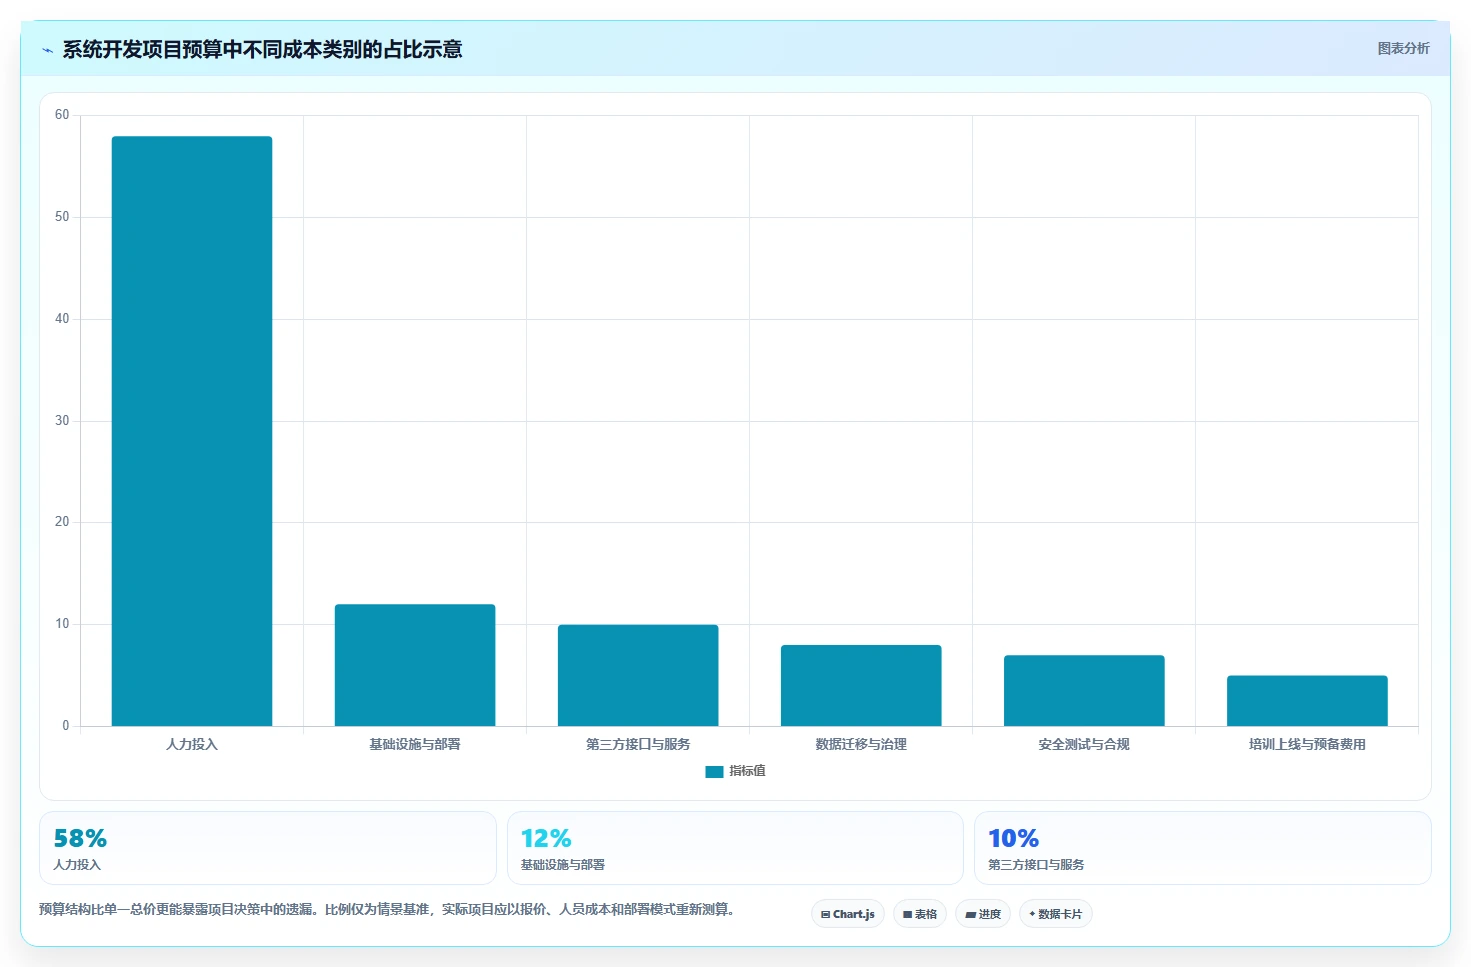Image resolution: width=1471 pixels, height=967 pixels.
Task: Click the 安全测试与合规 bar
Action: (x=1084, y=690)
